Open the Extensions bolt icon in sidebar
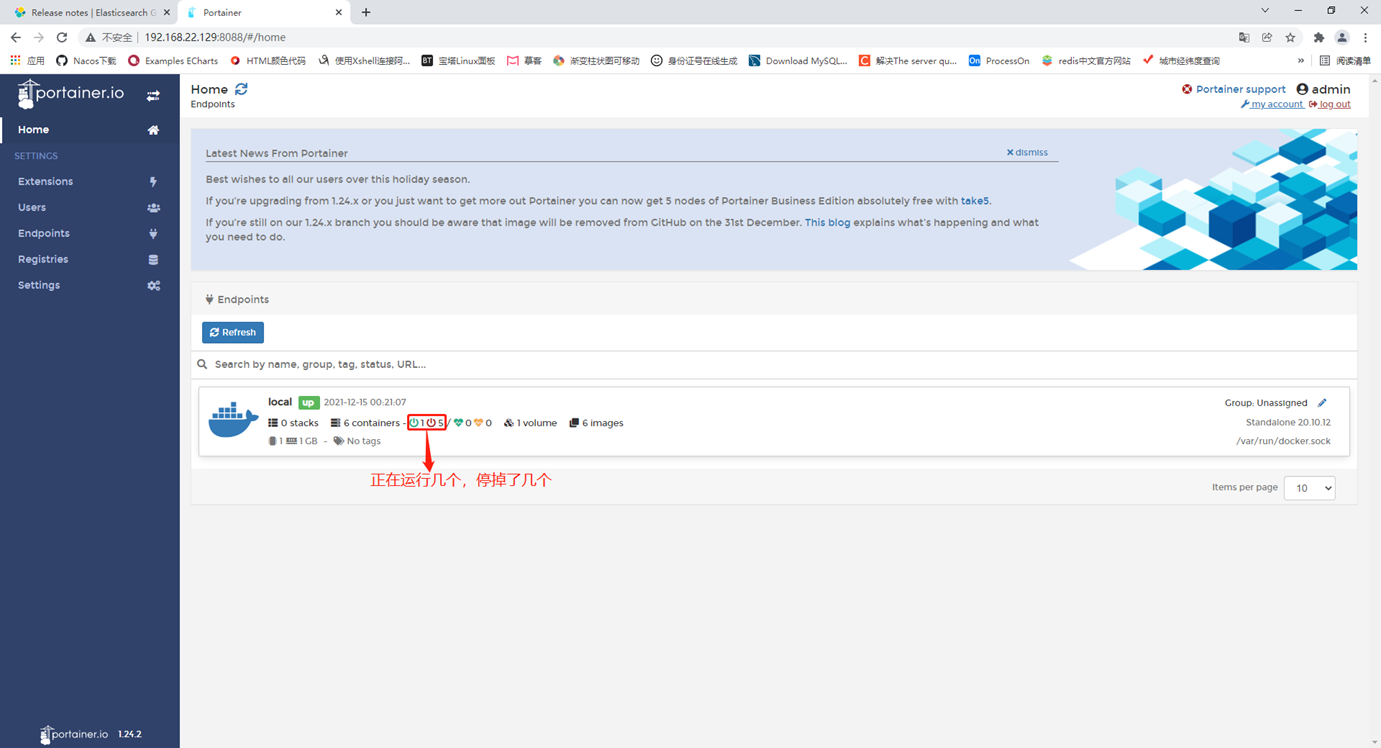The height and width of the screenshot is (748, 1381). pos(153,182)
